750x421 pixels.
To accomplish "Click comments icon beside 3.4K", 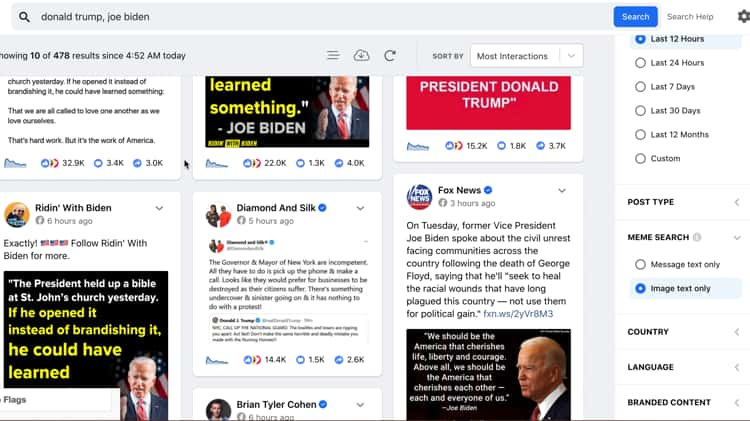I will point(98,163).
